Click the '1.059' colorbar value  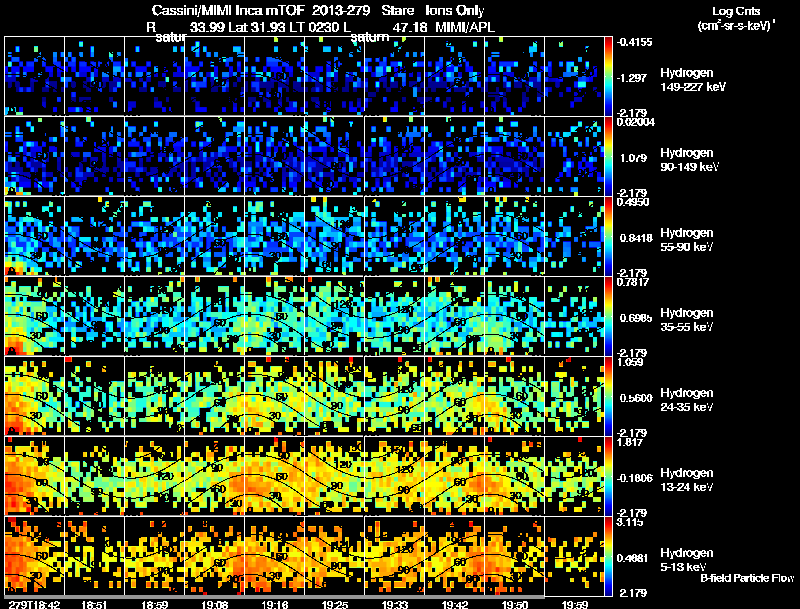click(x=630, y=363)
